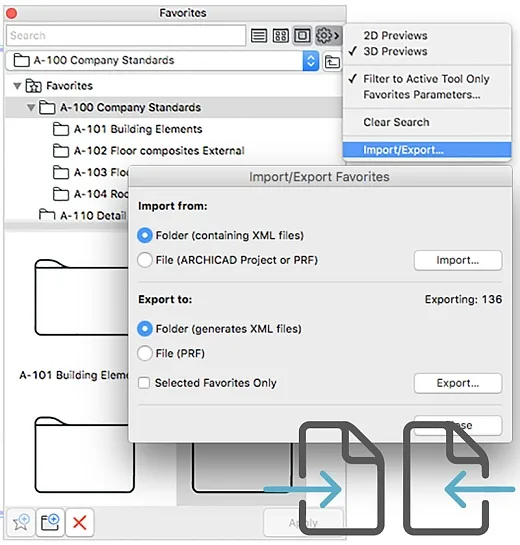Click the red X delete icon

click(80, 522)
